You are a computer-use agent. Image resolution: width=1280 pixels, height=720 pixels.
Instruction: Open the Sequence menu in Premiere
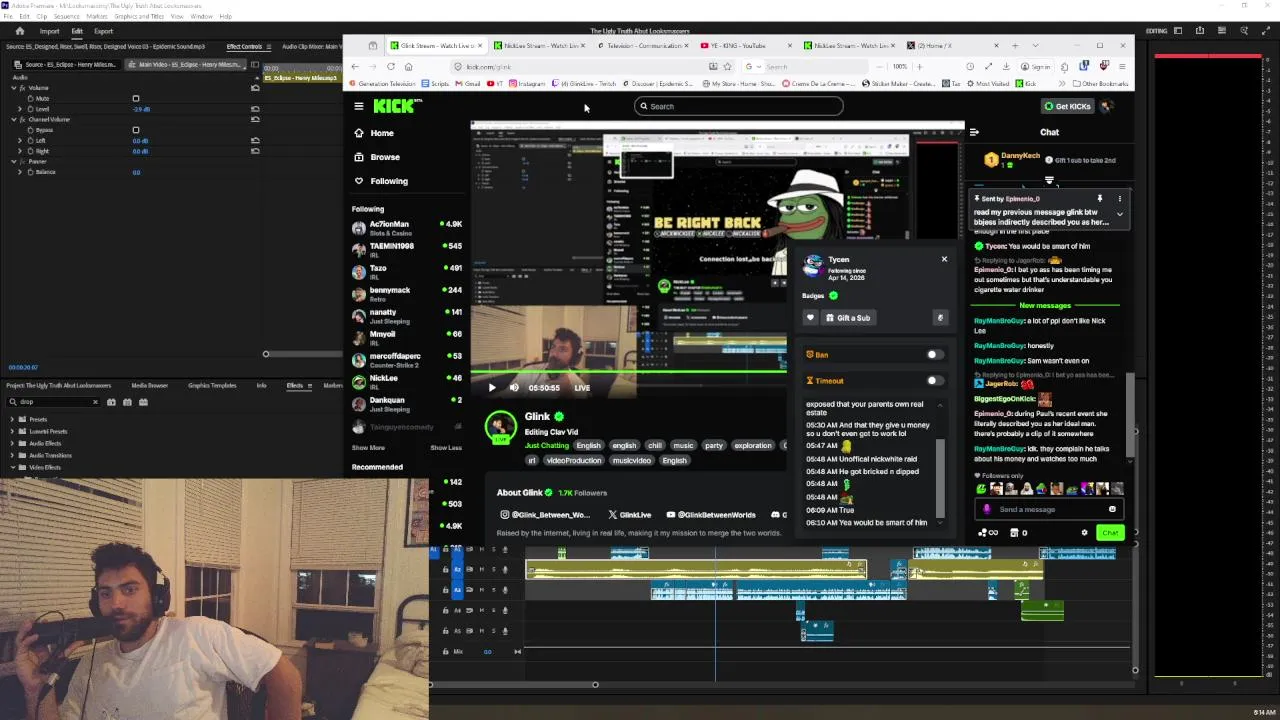click(x=66, y=17)
